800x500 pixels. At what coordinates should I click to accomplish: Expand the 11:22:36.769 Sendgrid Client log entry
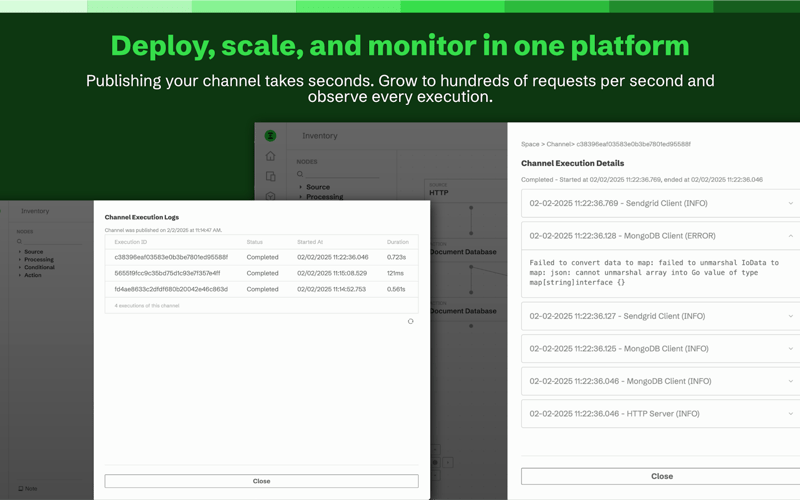(790, 203)
